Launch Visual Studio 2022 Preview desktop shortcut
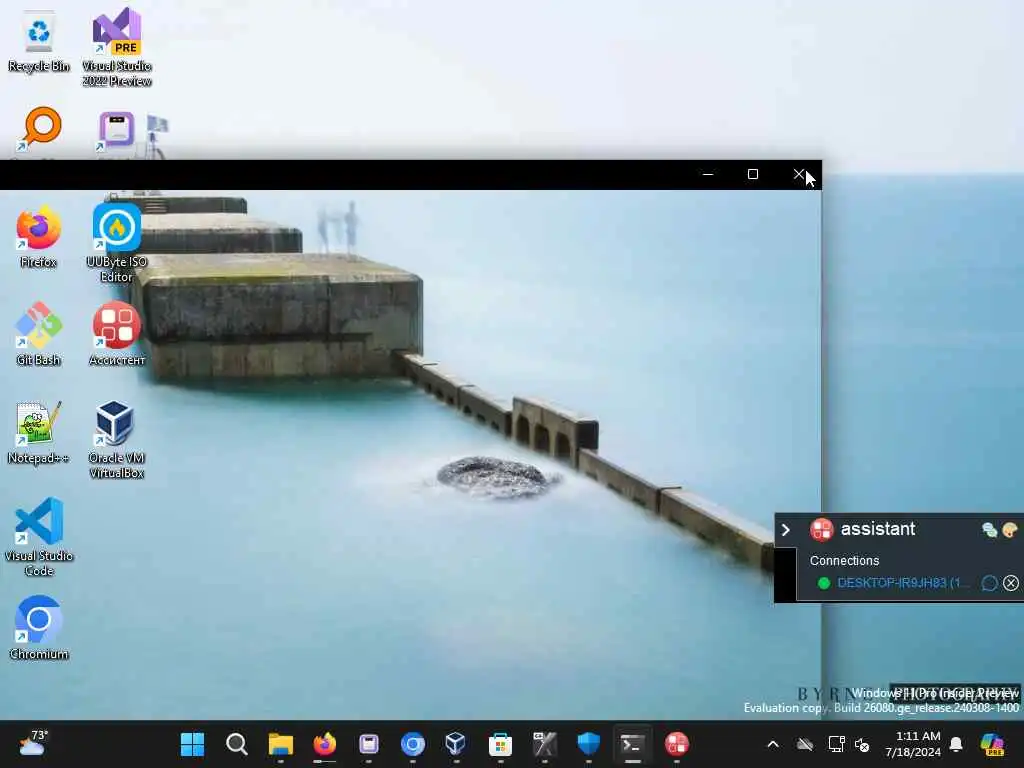1024x768 pixels. pos(116,48)
